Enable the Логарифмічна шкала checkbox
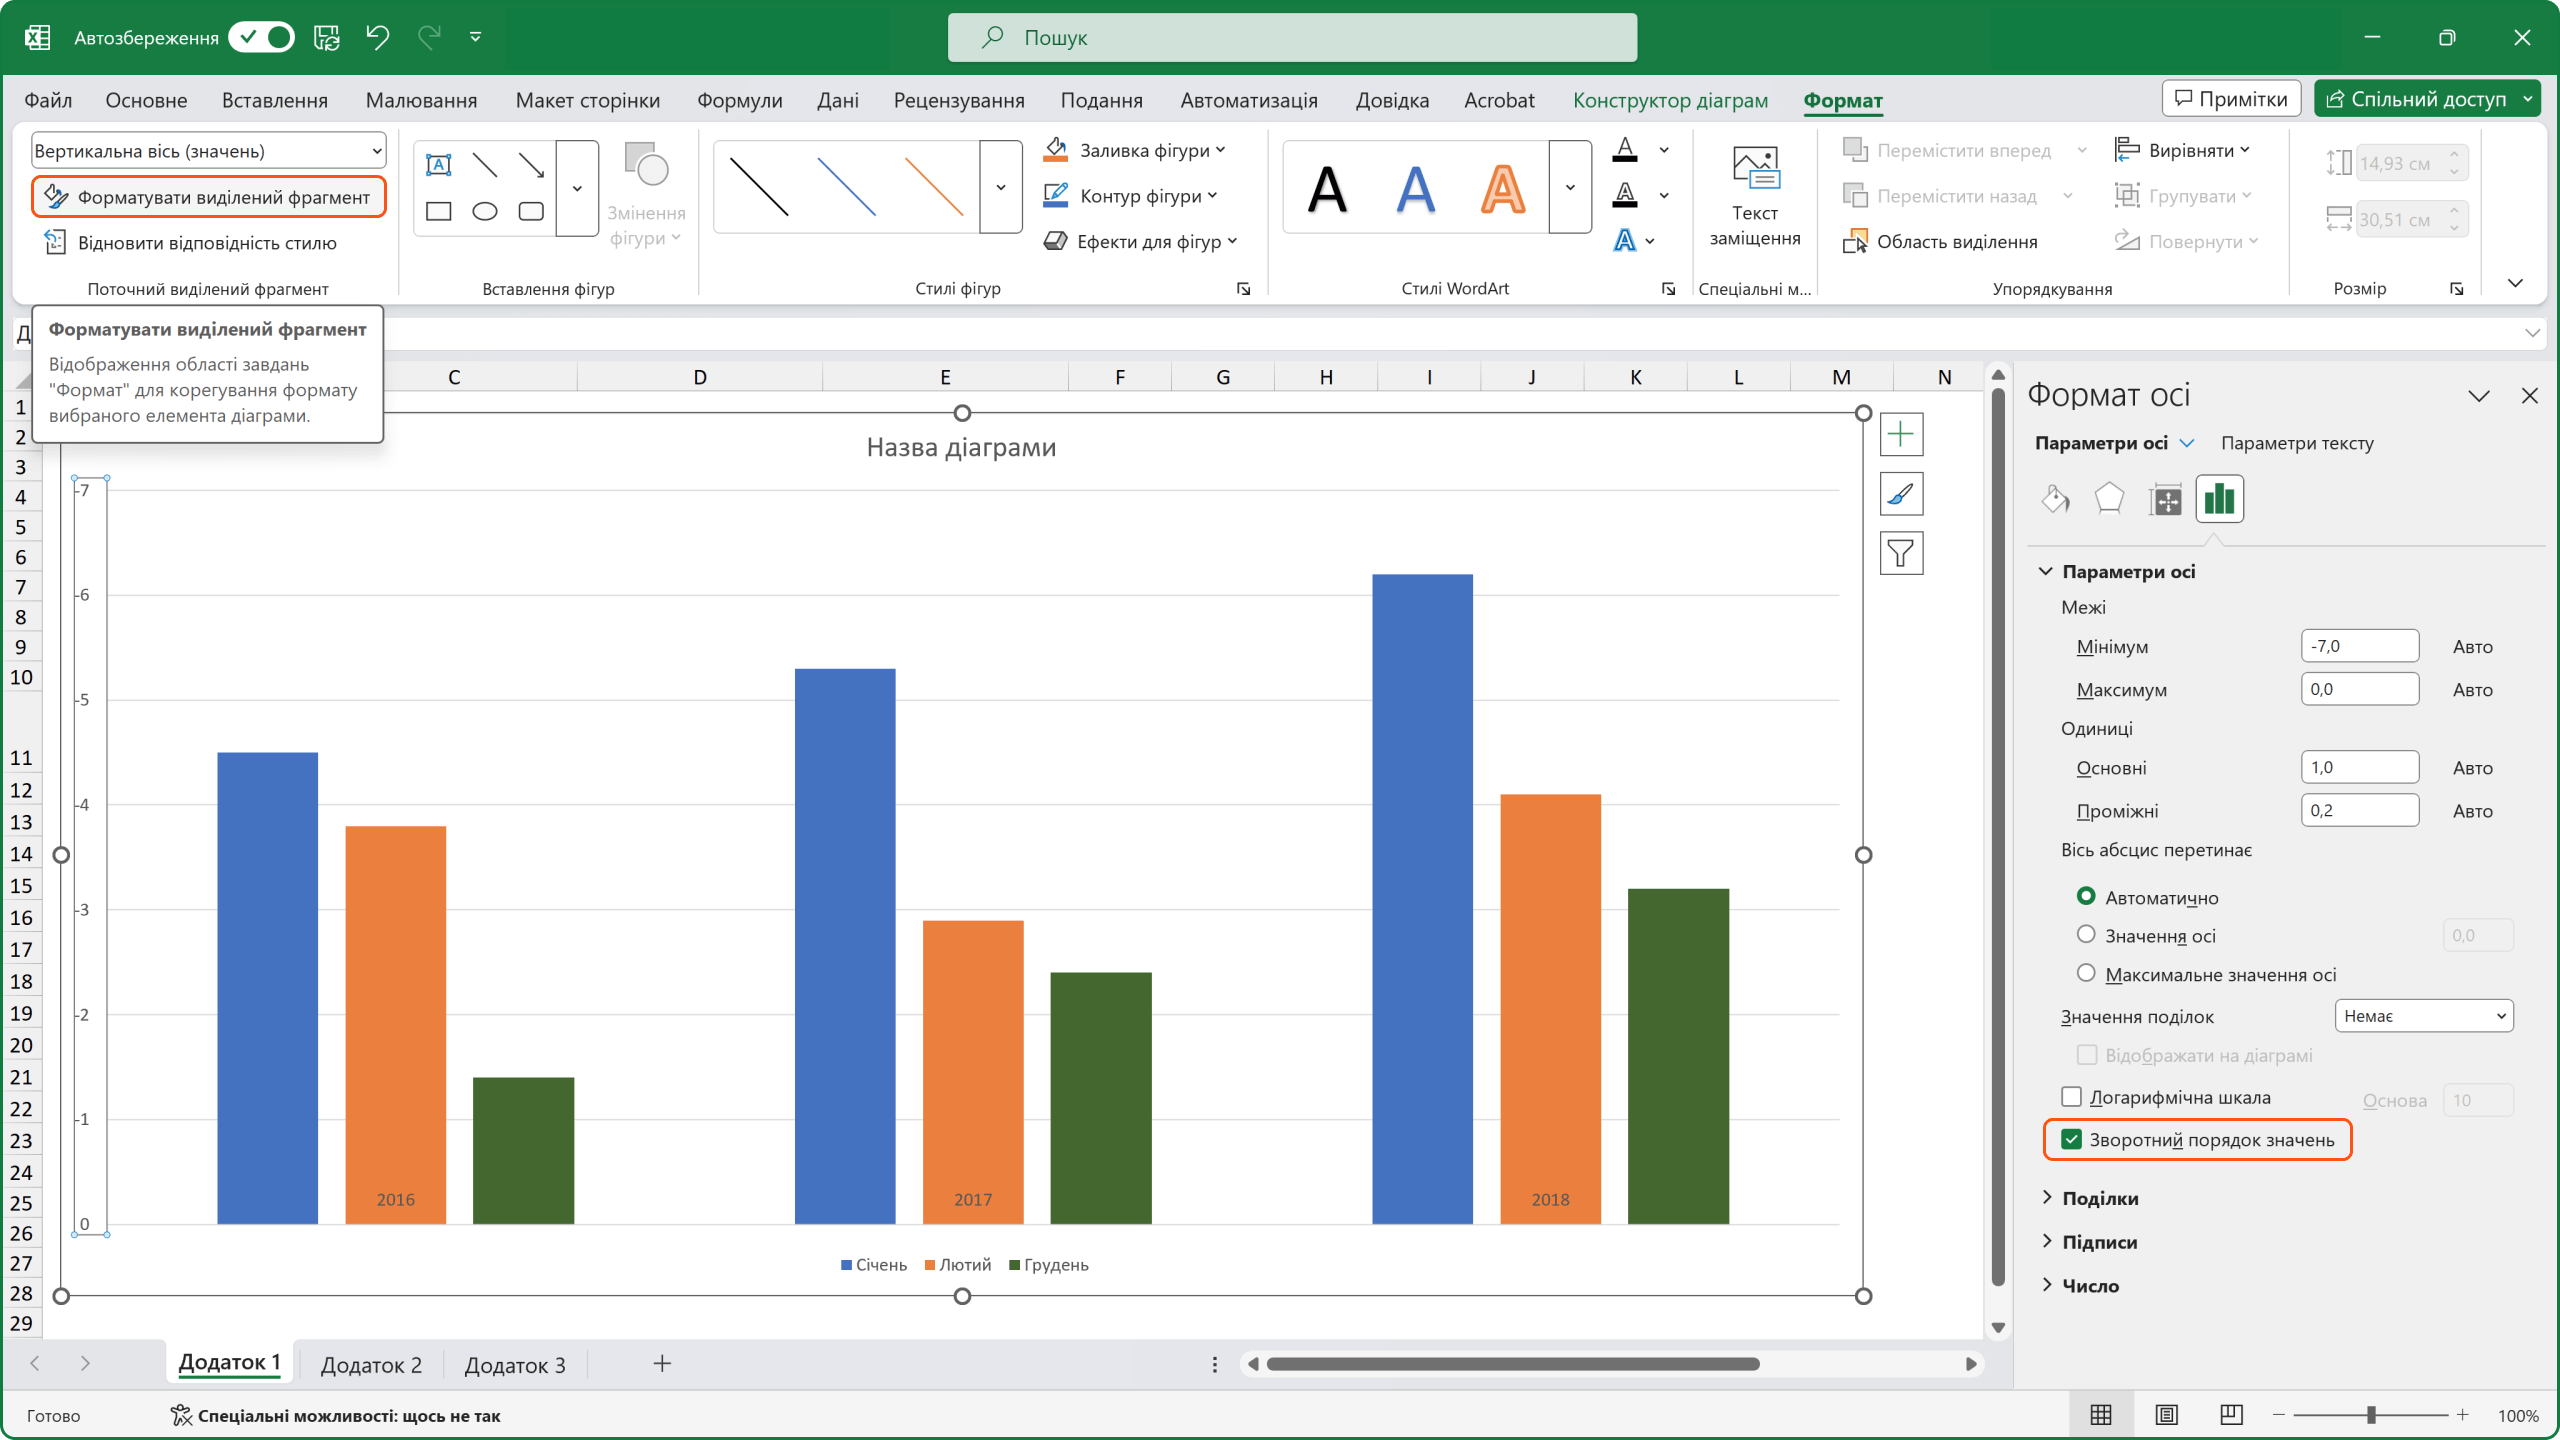Screen dimensions: 2560x1440 (2072, 1097)
